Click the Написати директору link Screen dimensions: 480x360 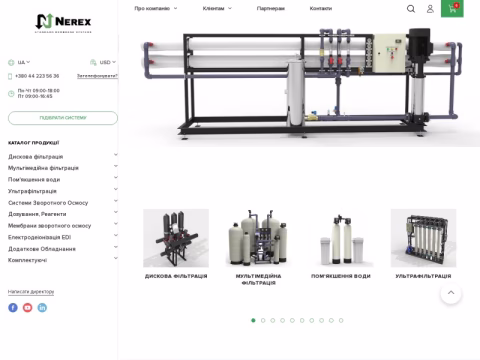31,292
